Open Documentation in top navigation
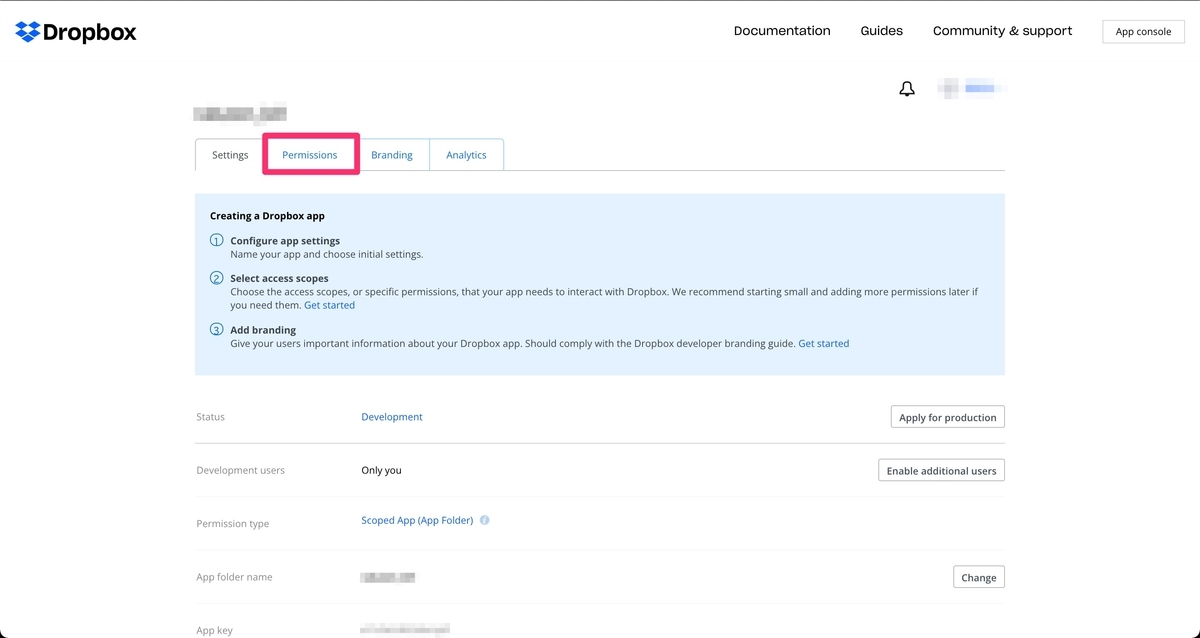1200x638 pixels. pyautogui.click(x=782, y=31)
